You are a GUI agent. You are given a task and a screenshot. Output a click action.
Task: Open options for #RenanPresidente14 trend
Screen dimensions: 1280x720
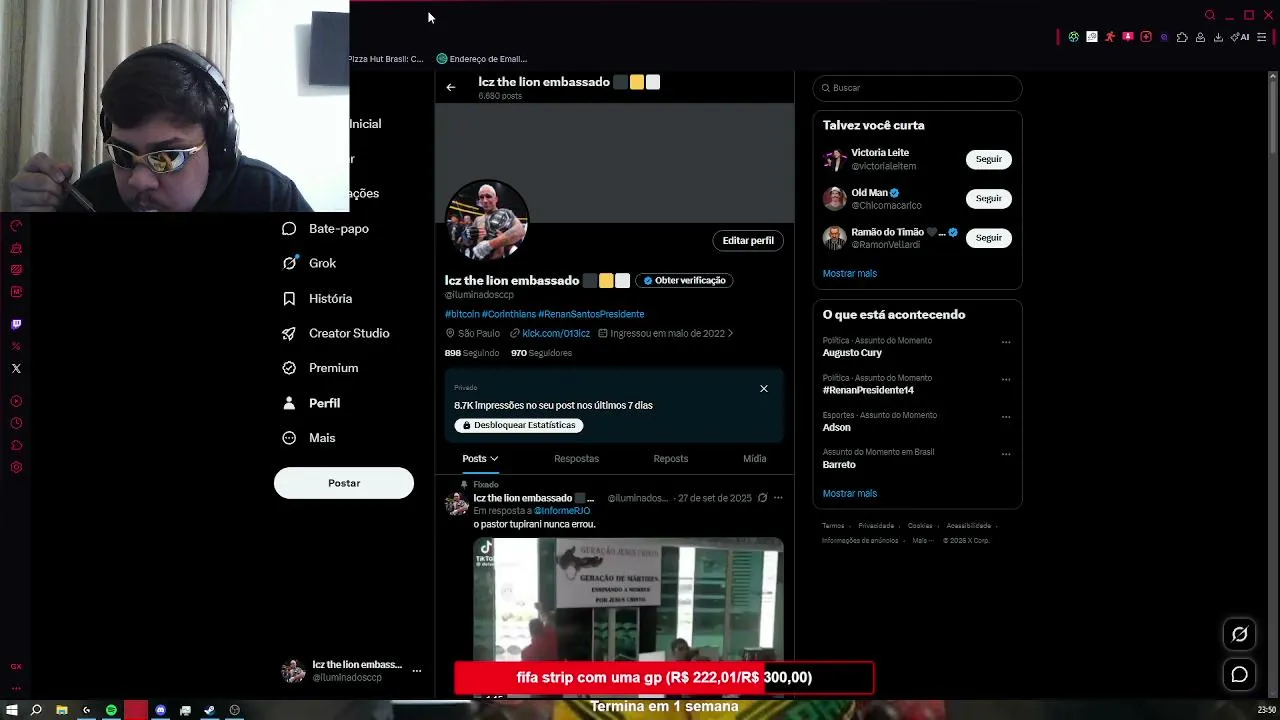click(x=1006, y=380)
